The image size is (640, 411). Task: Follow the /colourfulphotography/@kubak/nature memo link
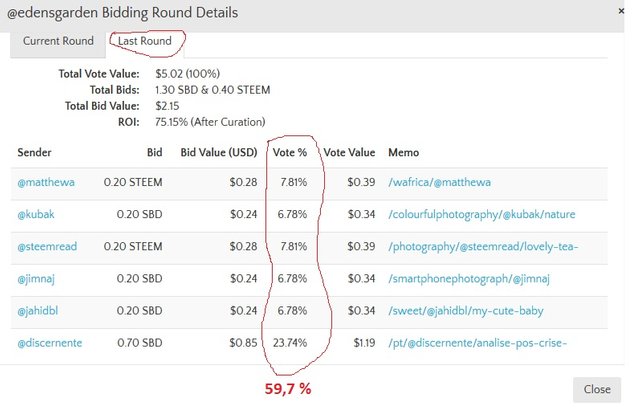tap(481, 214)
